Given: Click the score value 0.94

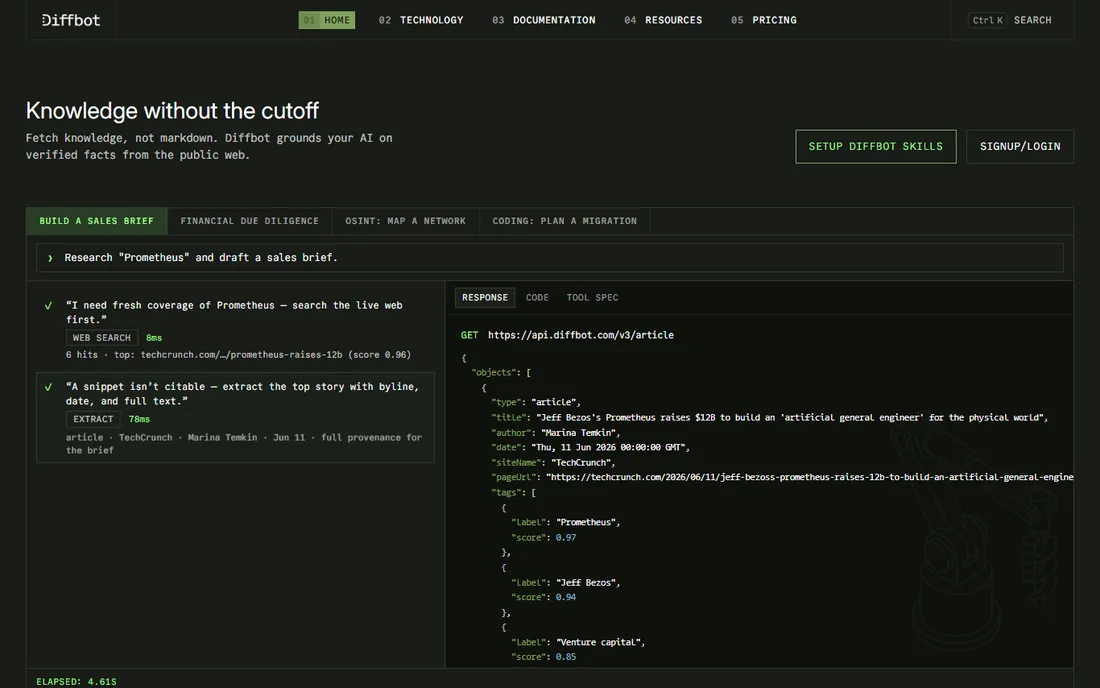Looking at the screenshot, I should (565, 598).
